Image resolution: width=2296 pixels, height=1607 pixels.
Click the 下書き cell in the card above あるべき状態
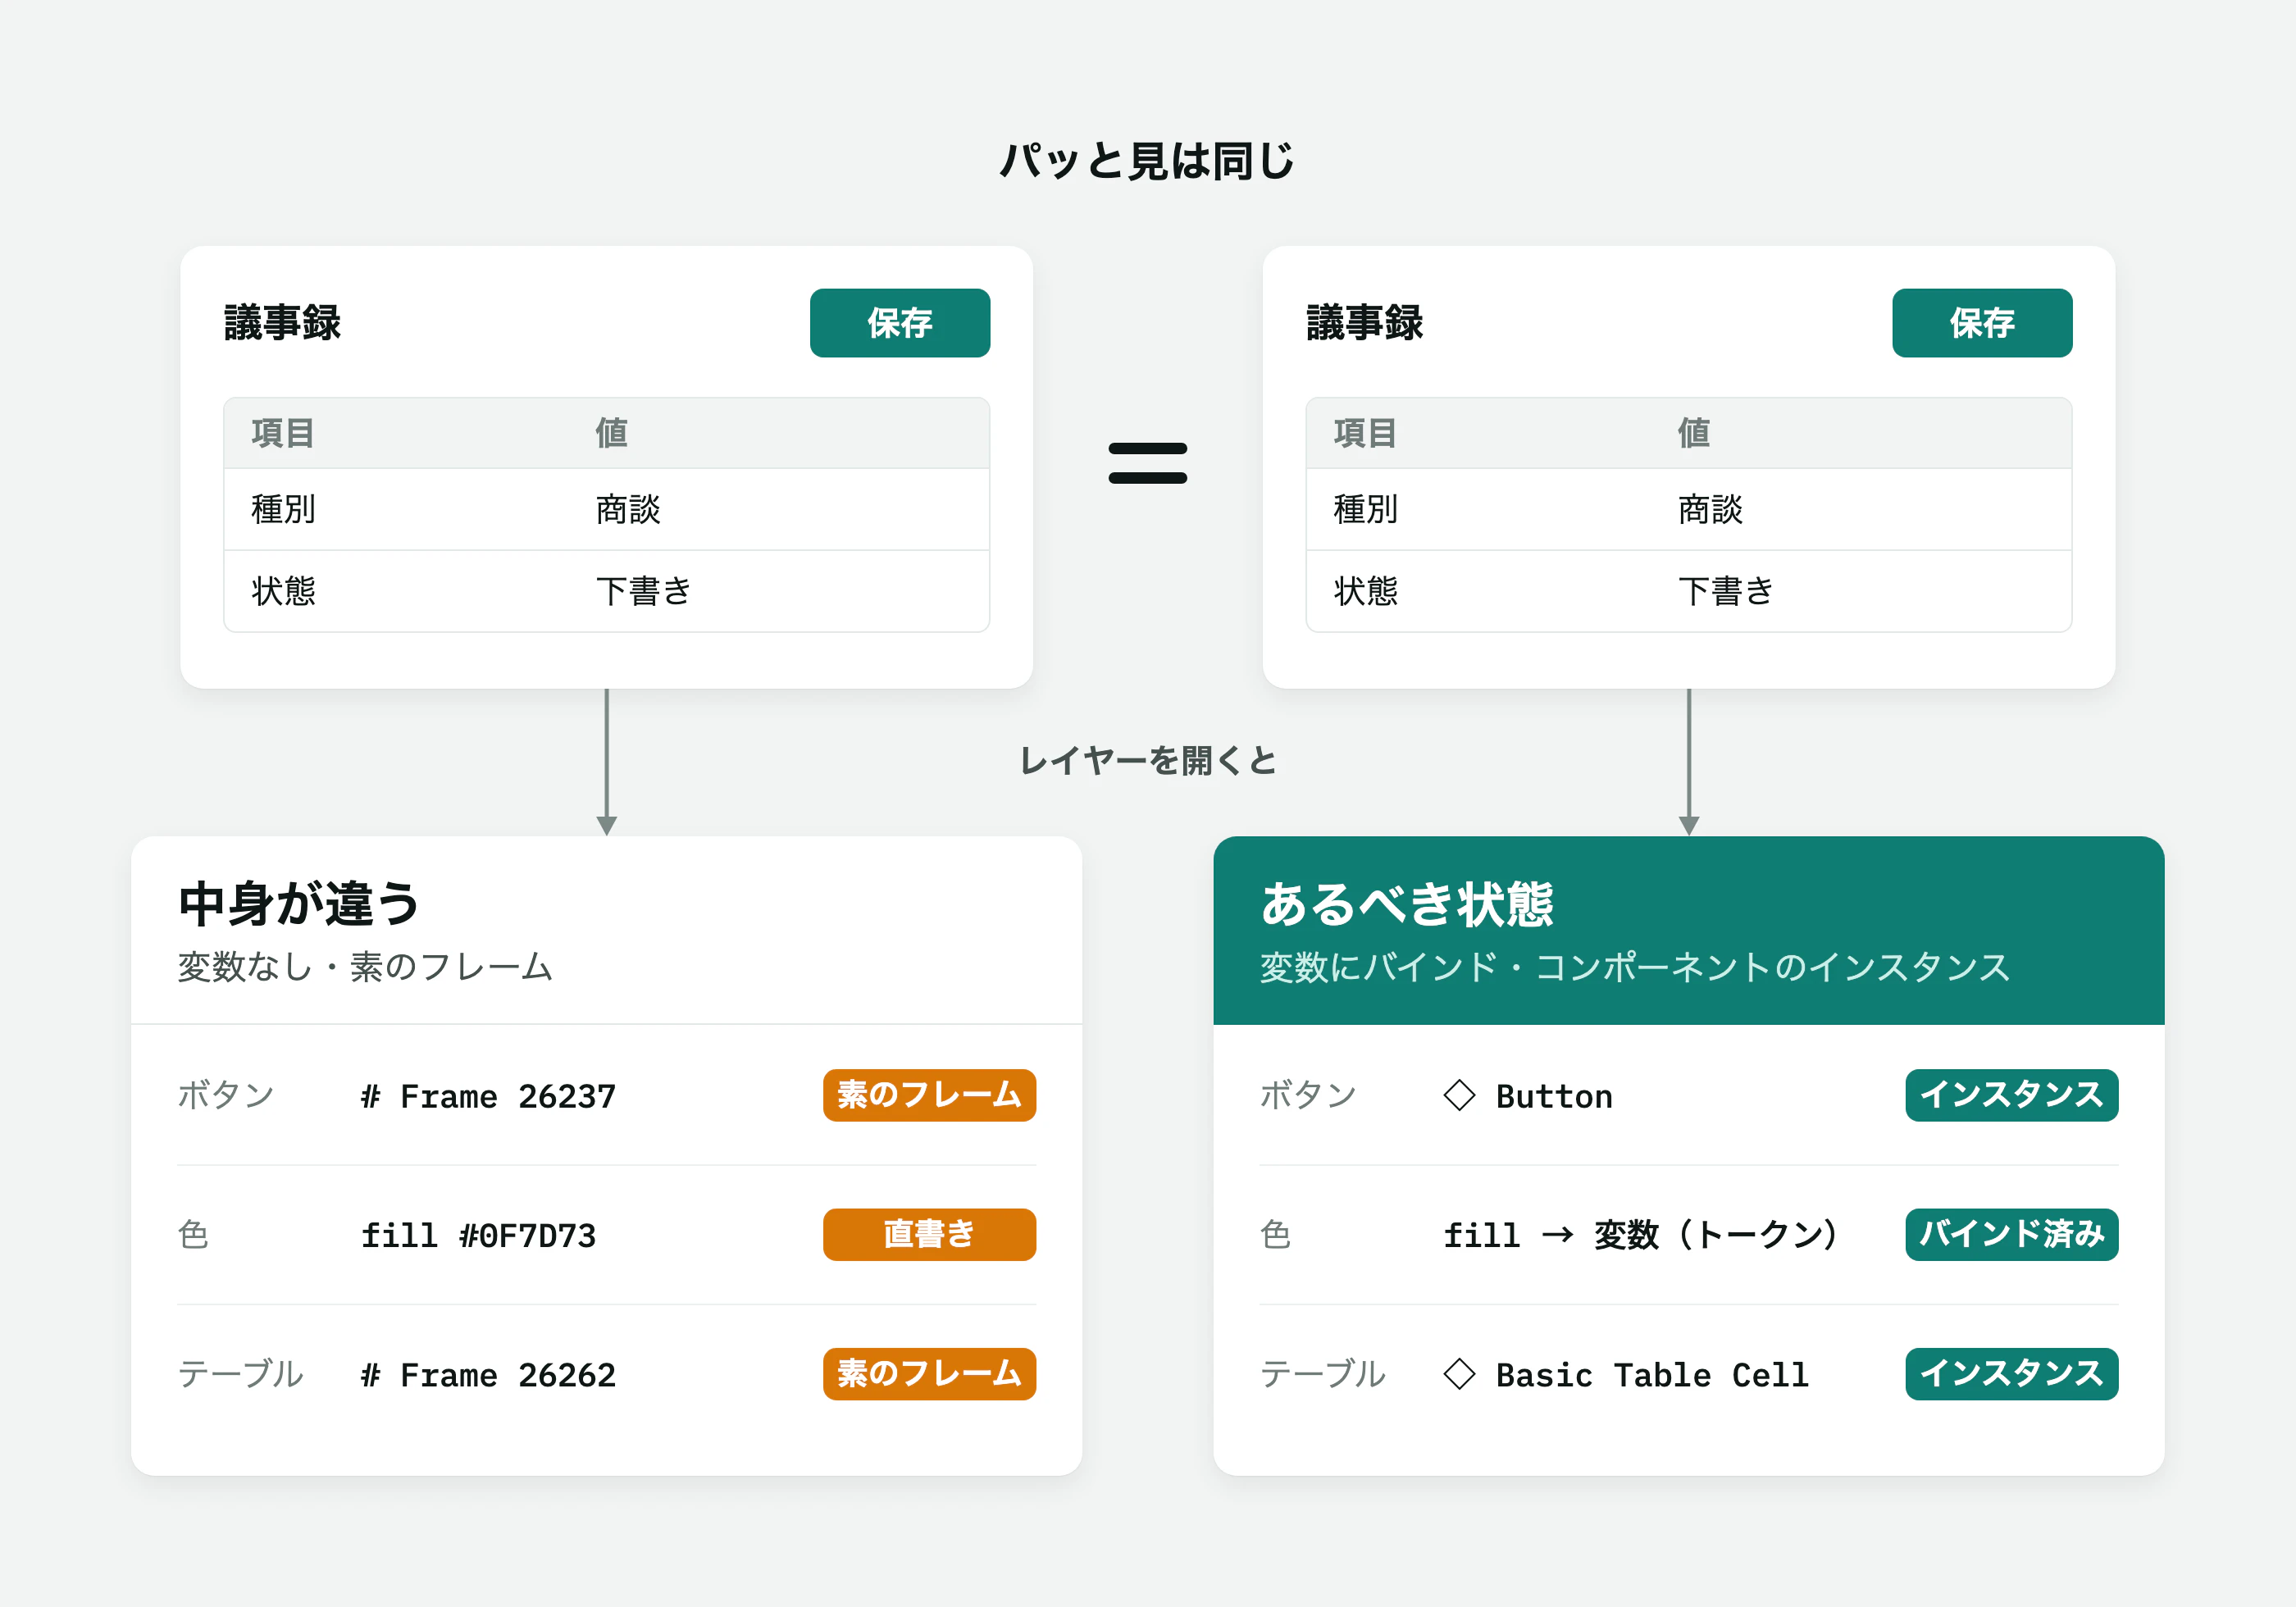point(1726,591)
